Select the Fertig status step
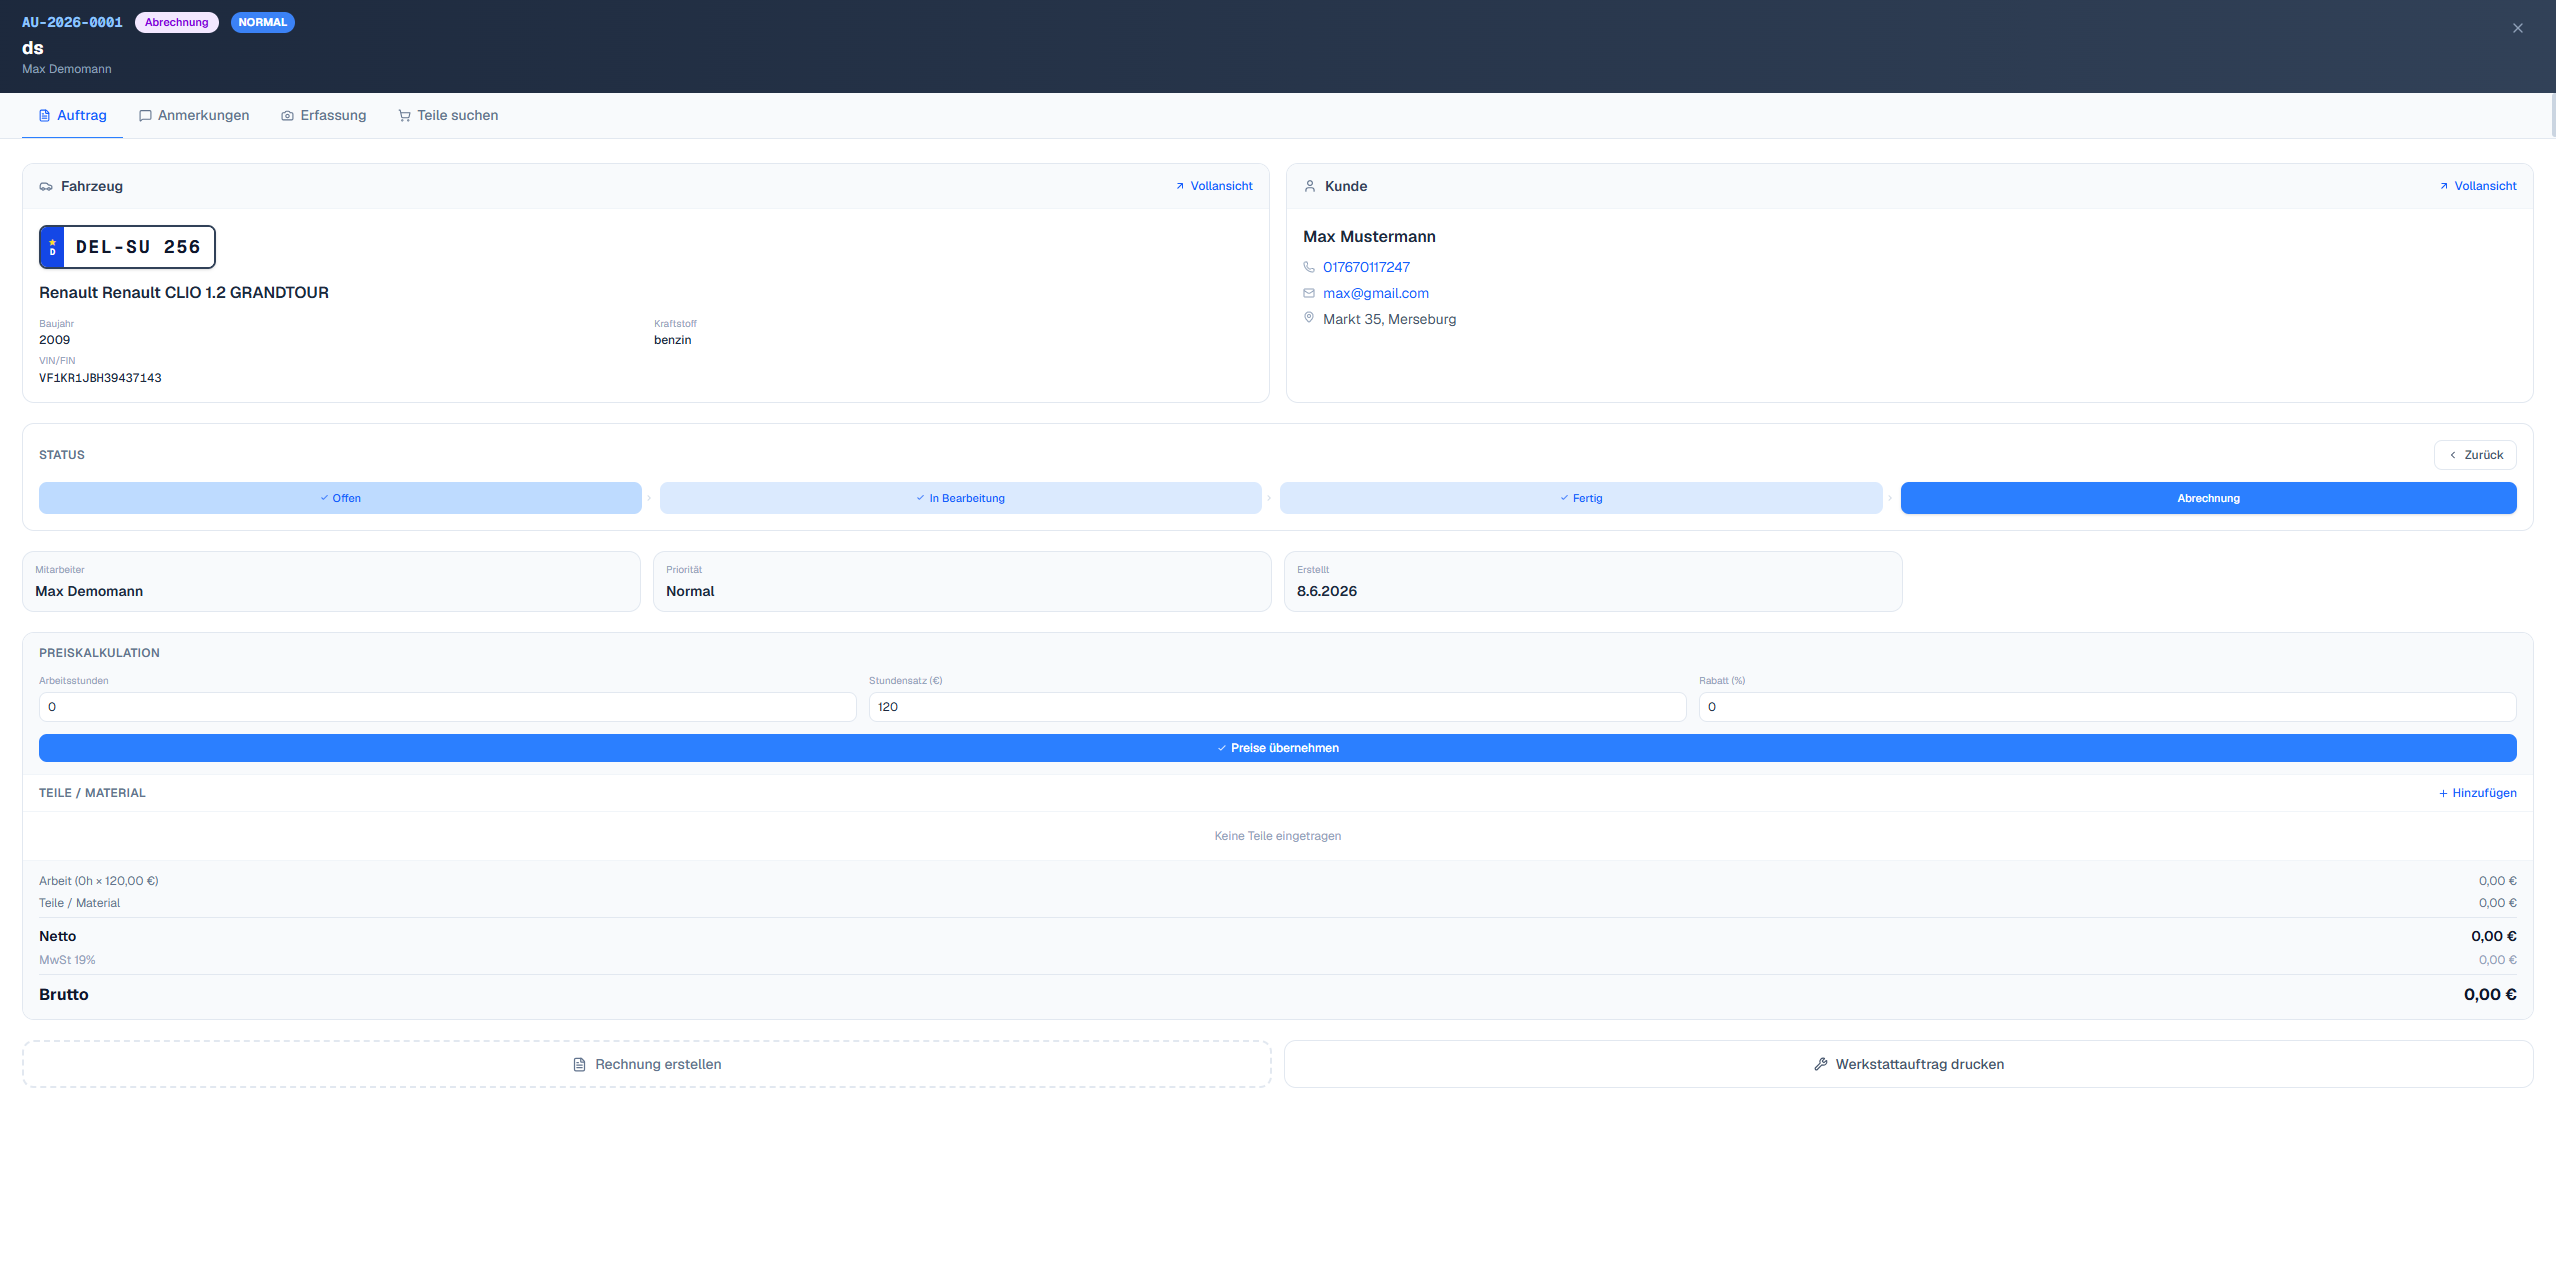Screen dimensions: 2556x1266 (x=1581, y=498)
